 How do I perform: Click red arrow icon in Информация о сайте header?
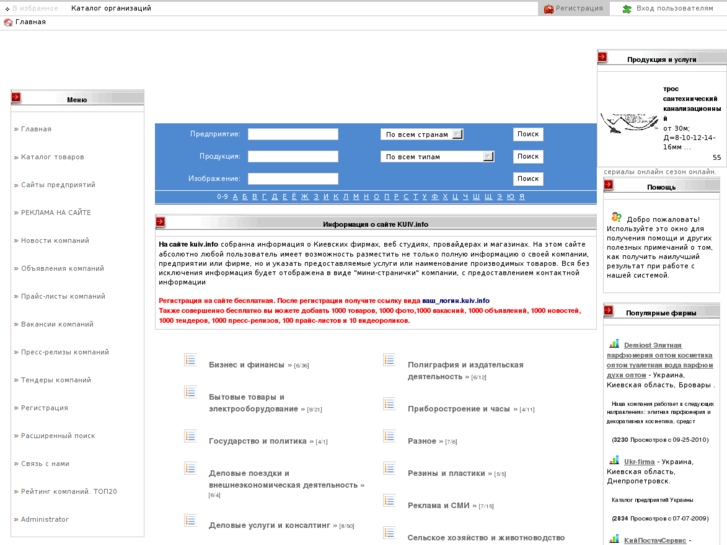pyautogui.click(x=160, y=222)
